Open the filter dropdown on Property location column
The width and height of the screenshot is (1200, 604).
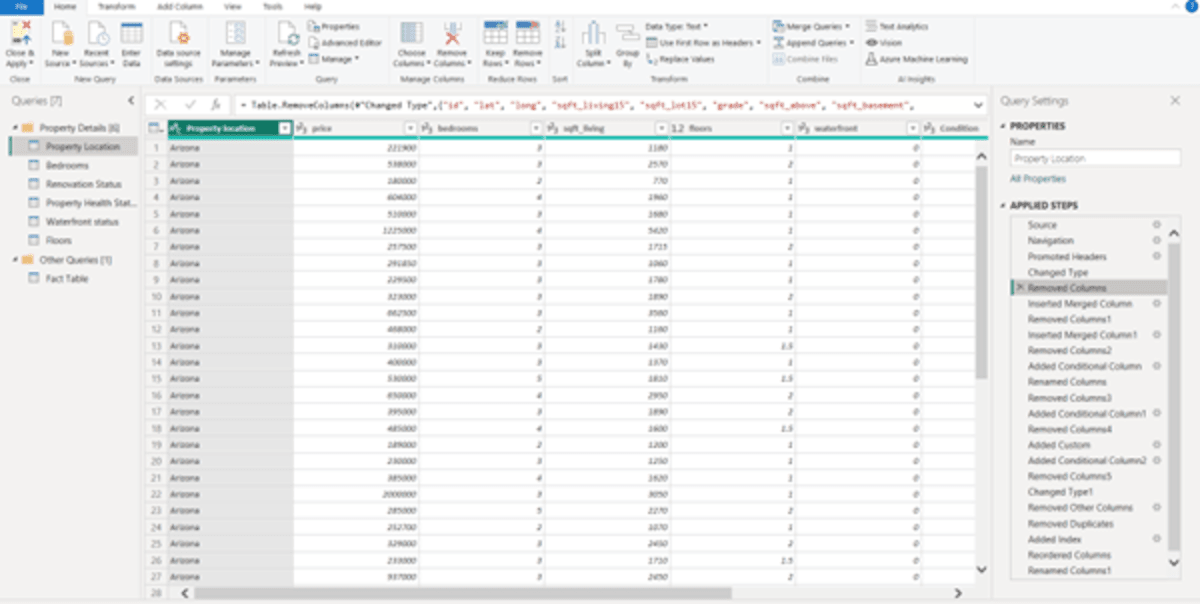click(x=285, y=128)
